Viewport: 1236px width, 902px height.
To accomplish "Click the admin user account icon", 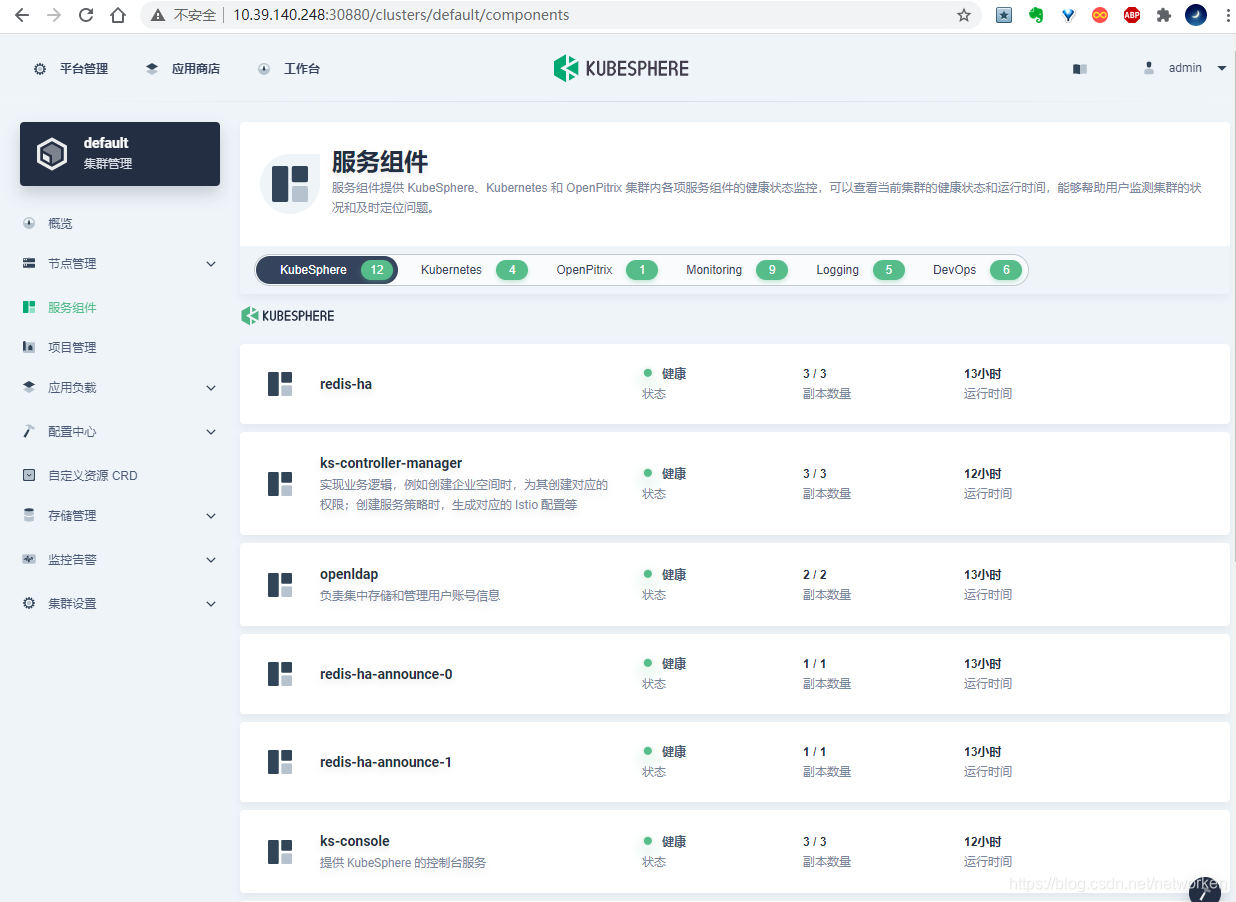I will click(x=1148, y=68).
